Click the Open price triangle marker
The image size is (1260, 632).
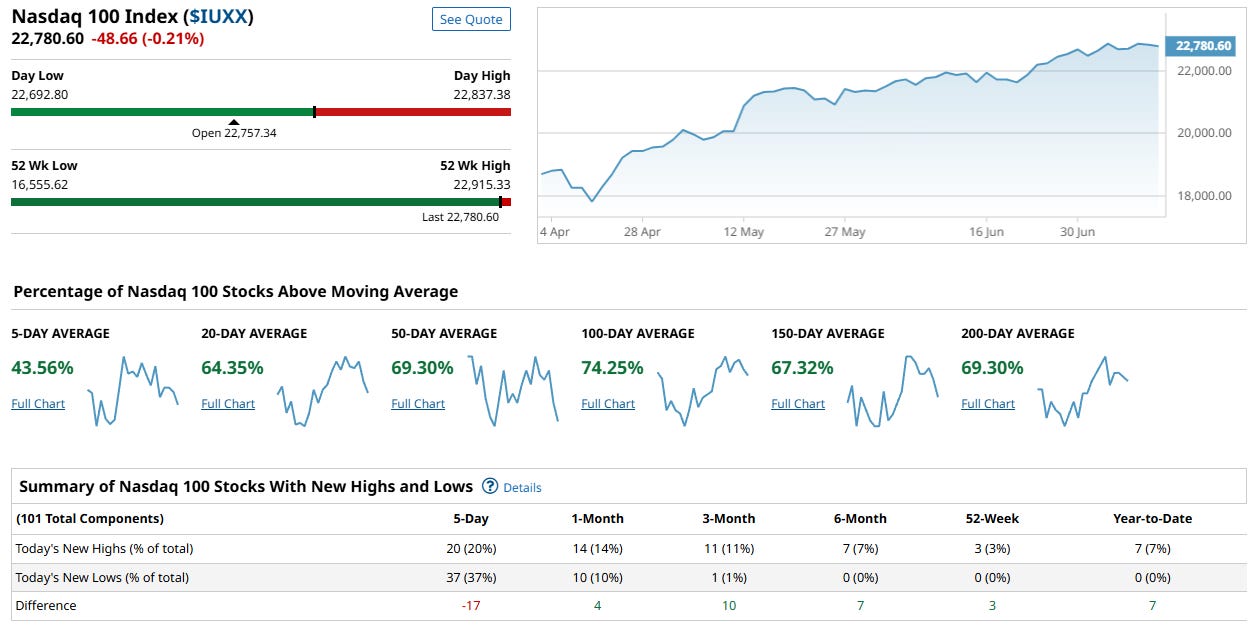(x=234, y=122)
